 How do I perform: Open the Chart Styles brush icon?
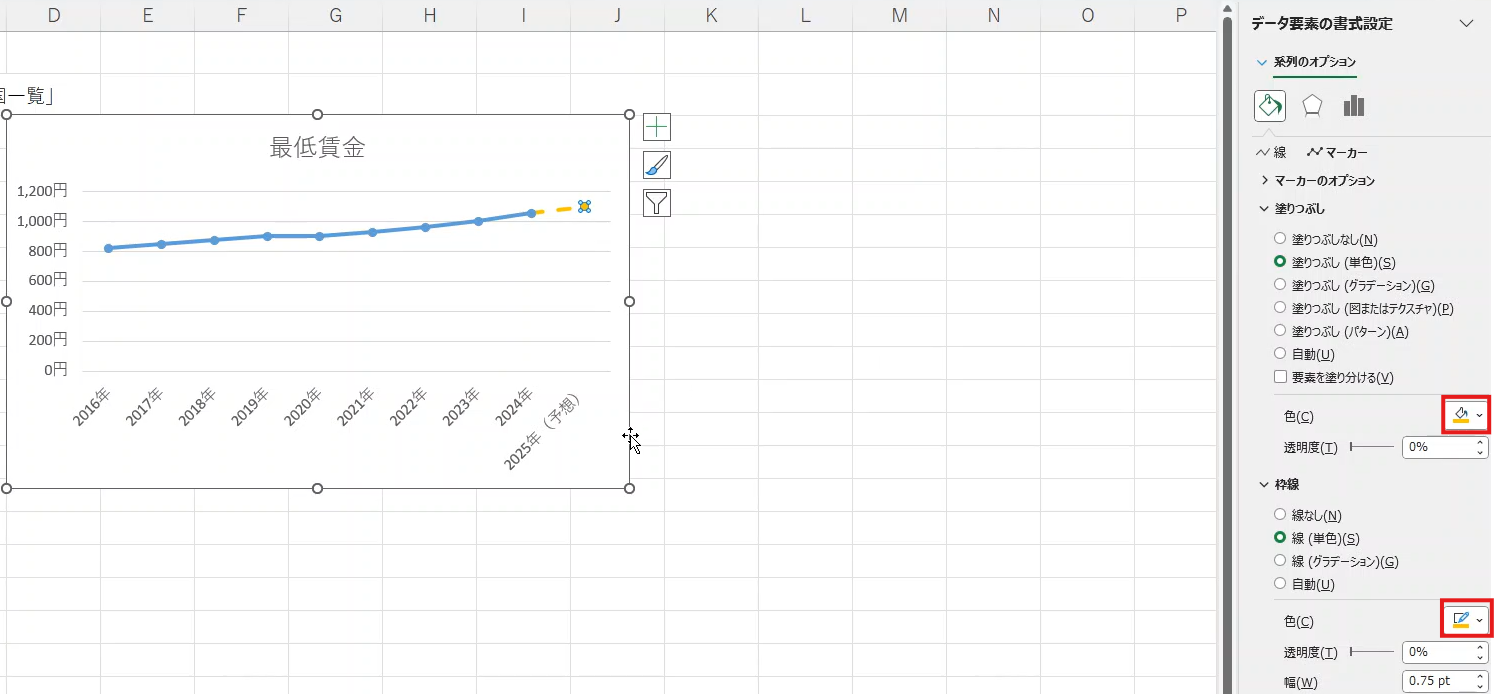tap(657, 165)
